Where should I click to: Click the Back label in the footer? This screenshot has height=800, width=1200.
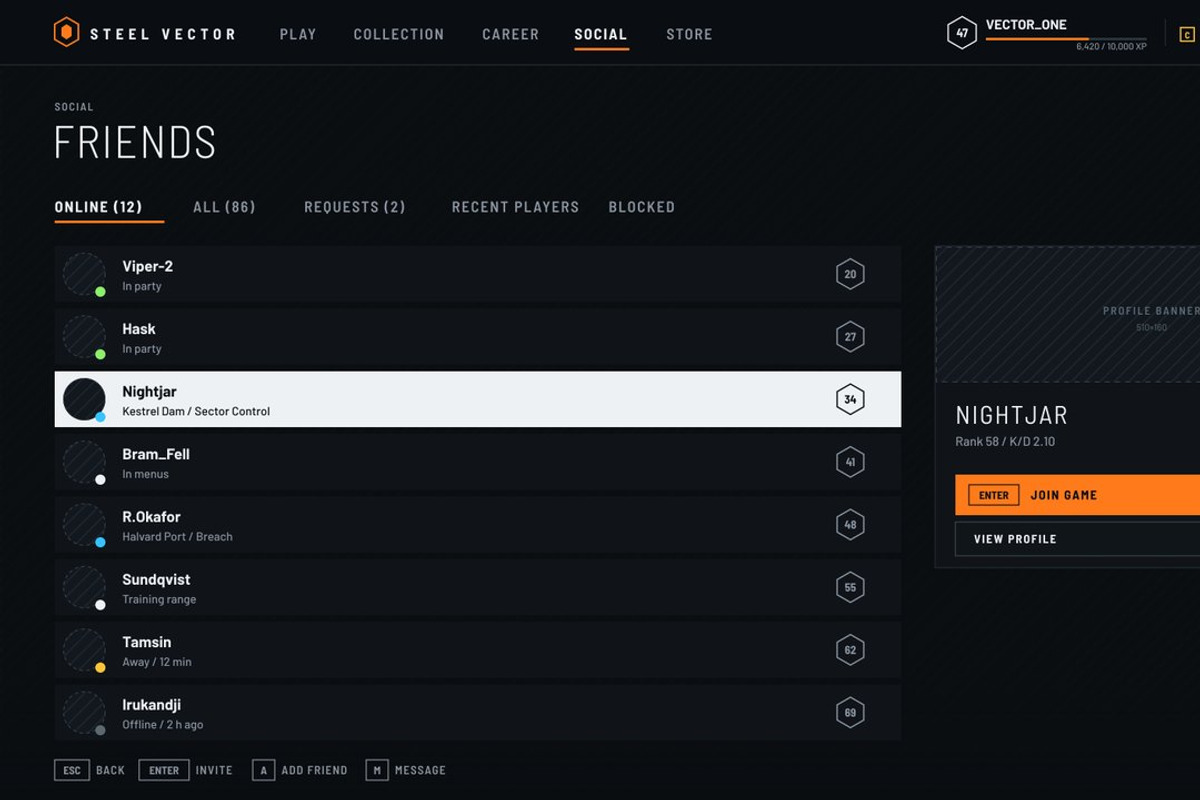(110, 770)
